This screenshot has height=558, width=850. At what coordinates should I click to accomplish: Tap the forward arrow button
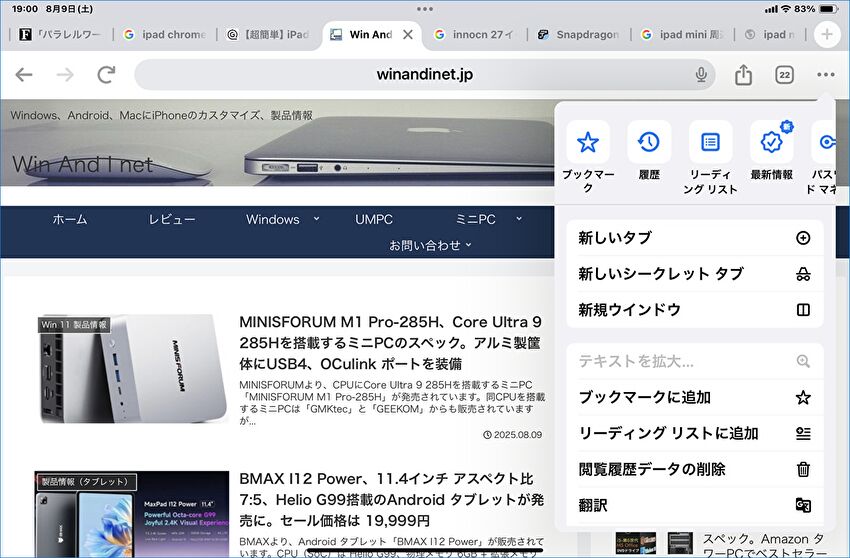(65, 75)
